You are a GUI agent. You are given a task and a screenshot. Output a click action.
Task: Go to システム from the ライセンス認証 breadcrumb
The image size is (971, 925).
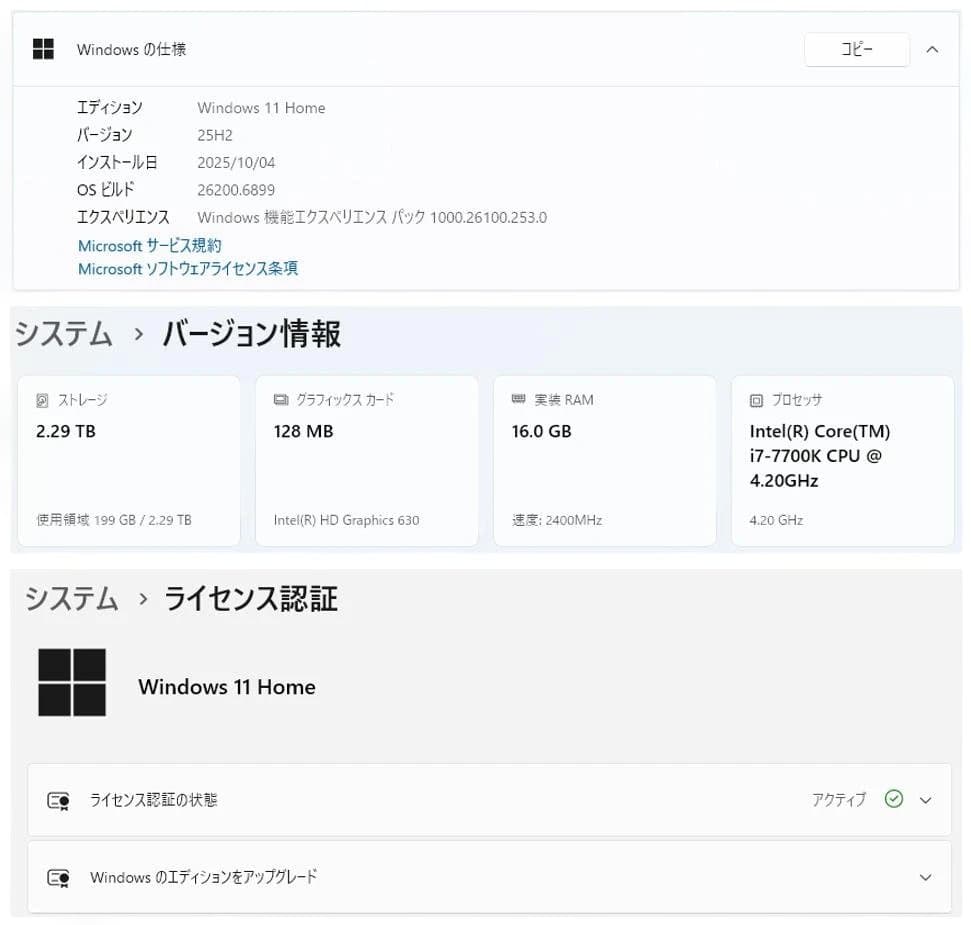(72, 599)
